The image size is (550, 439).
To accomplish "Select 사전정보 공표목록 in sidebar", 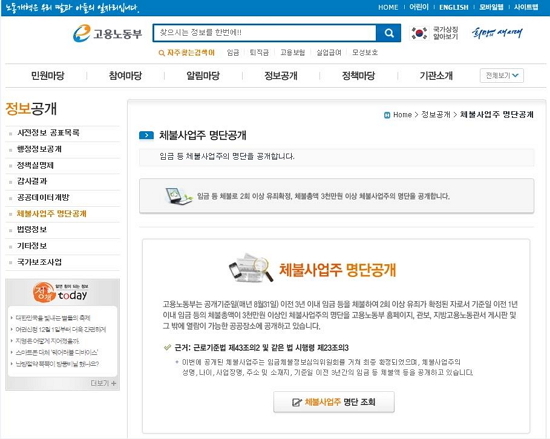I will [x=48, y=133].
